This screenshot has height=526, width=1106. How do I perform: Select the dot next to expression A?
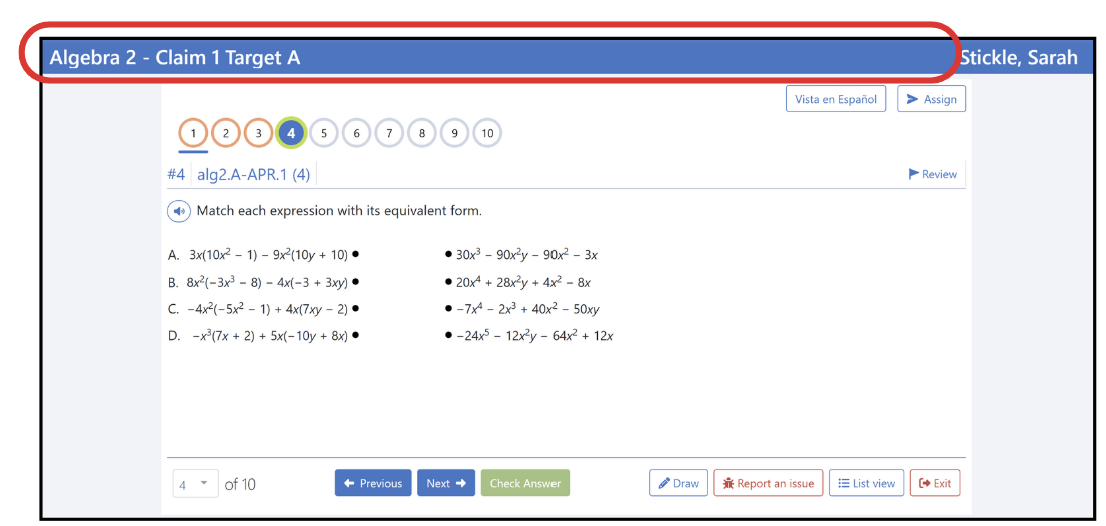(356, 255)
